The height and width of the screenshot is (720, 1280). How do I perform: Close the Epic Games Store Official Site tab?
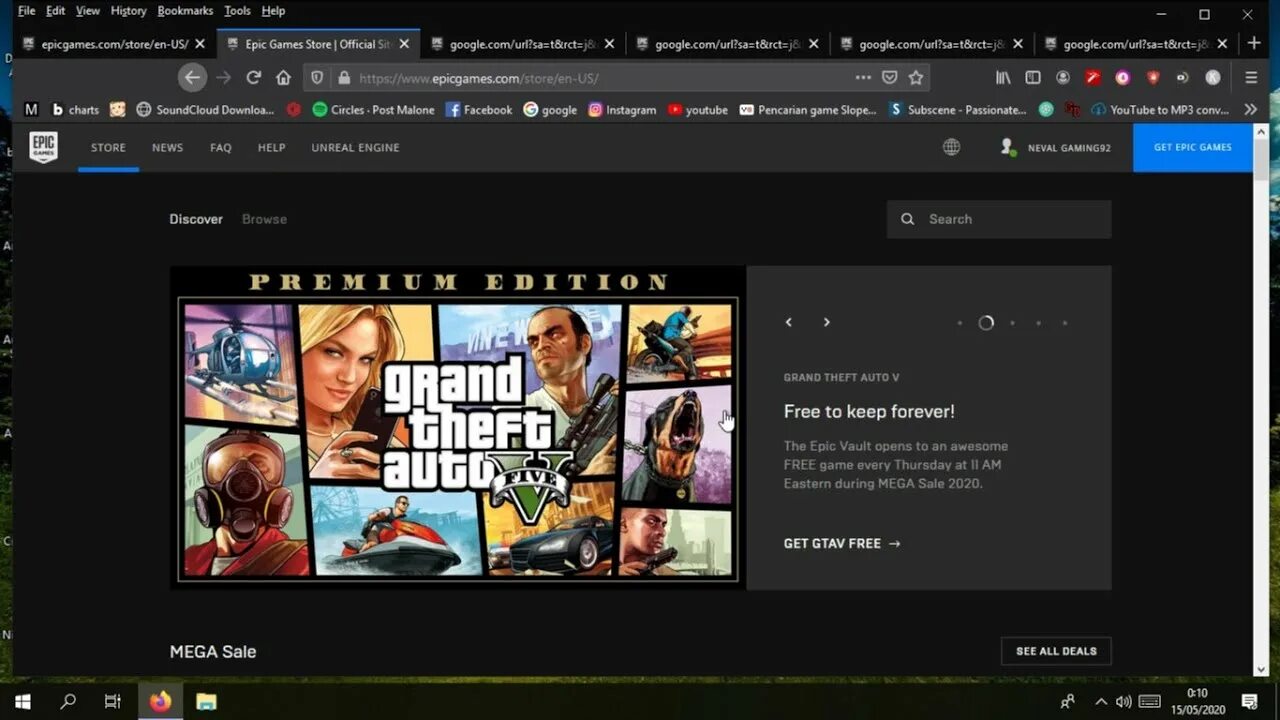404,44
